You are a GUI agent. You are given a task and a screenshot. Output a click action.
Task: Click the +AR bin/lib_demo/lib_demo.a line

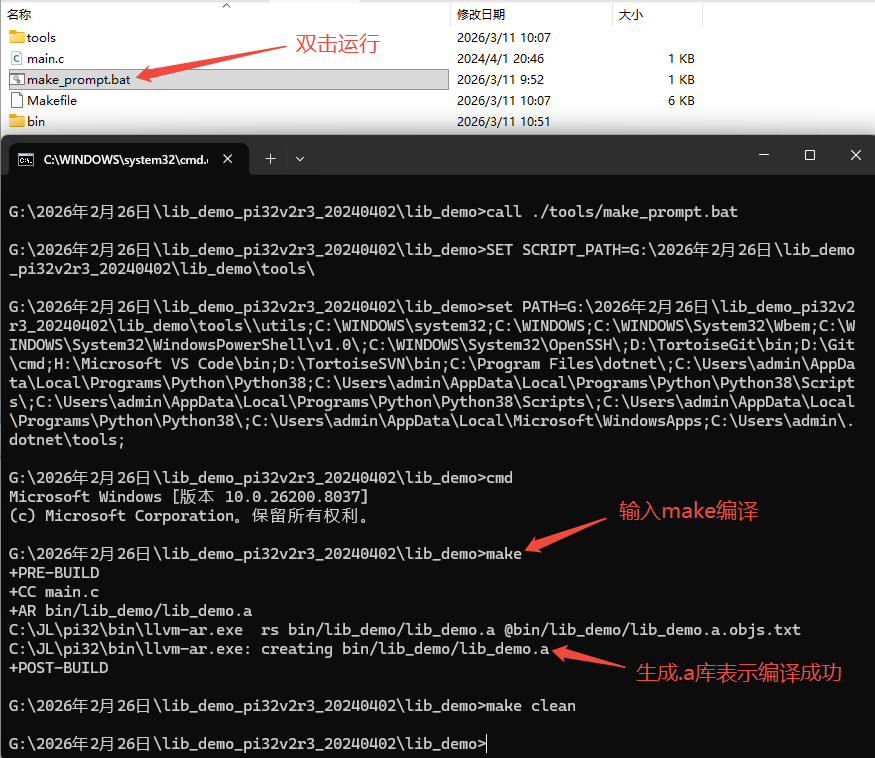tap(131, 611)
